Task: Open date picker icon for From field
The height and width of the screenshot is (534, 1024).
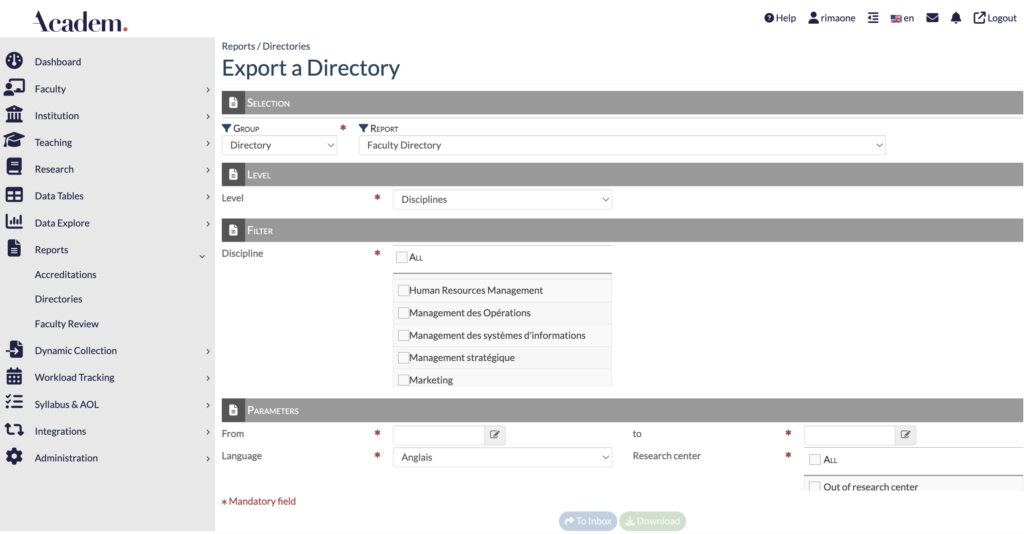Action: pos(495,435)
